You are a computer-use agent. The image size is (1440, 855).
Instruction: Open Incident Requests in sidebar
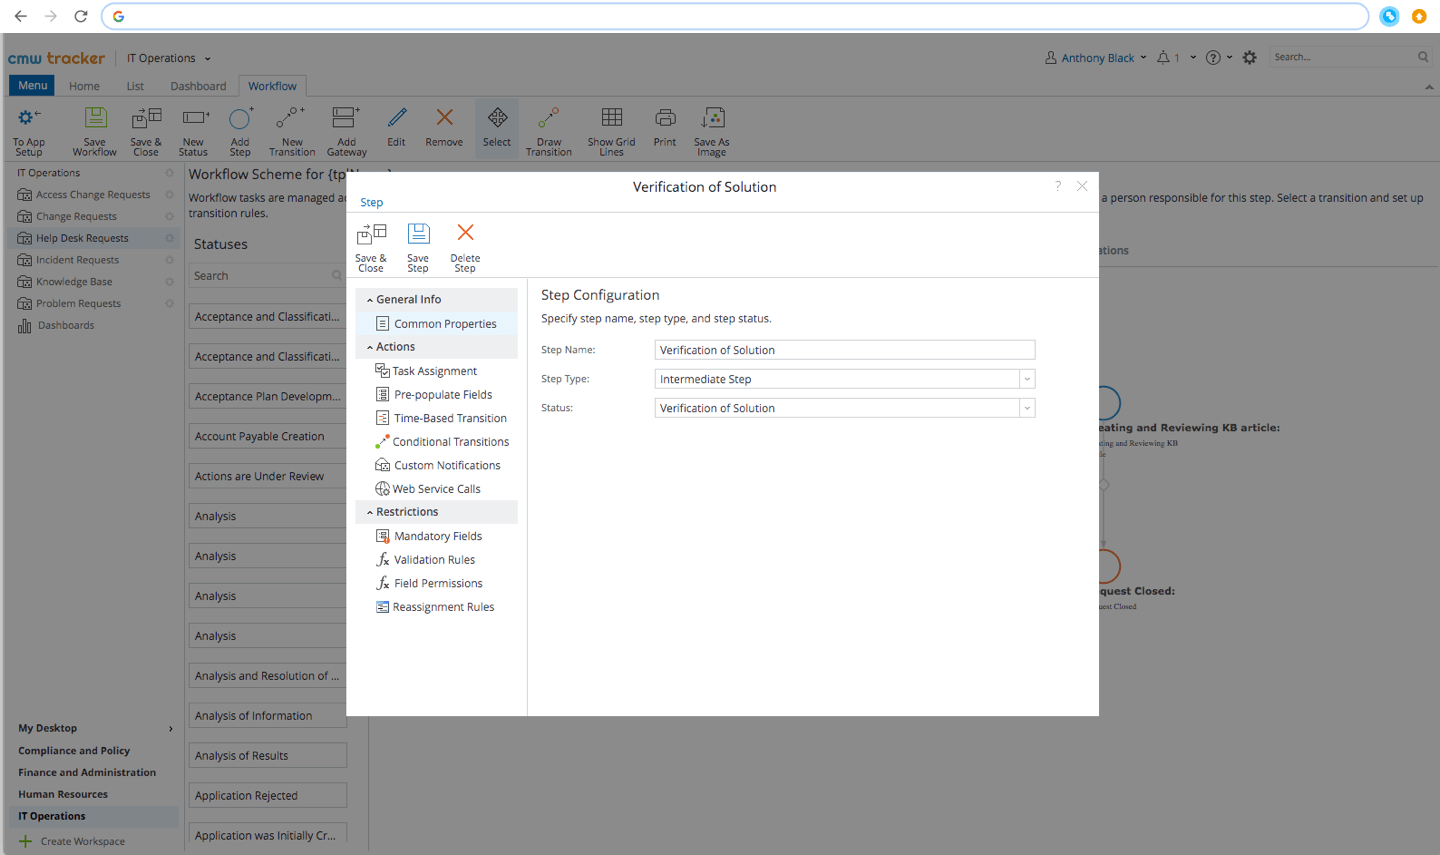78,260
